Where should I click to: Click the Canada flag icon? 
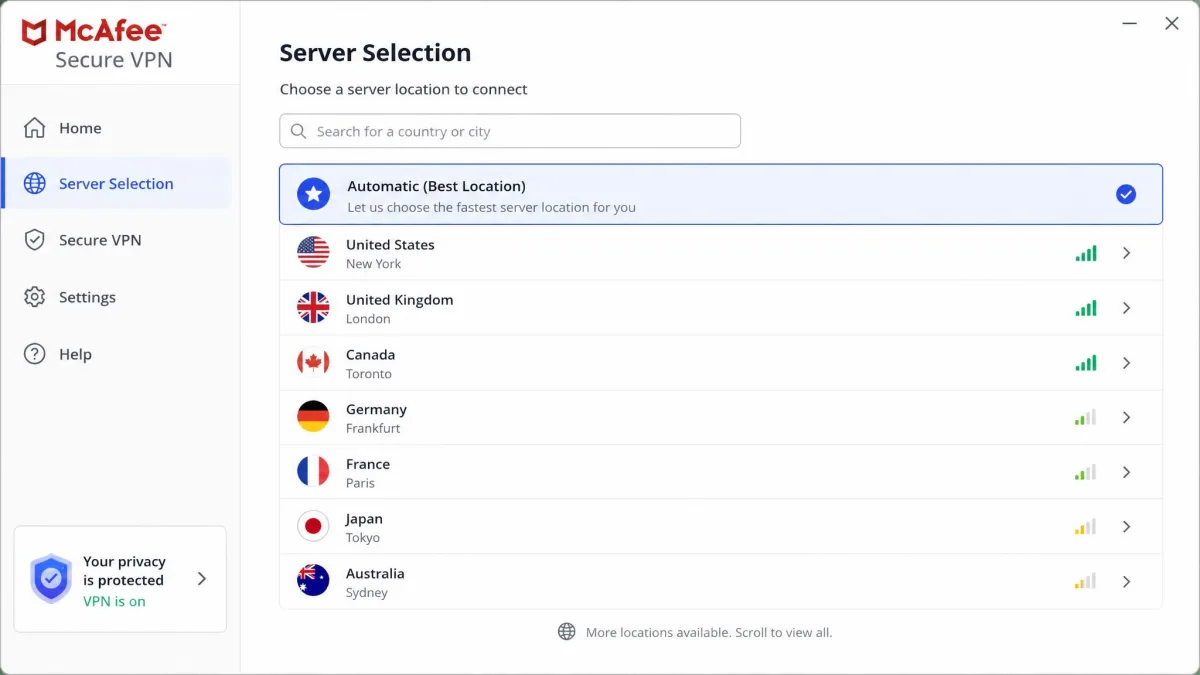coord(313,363)
